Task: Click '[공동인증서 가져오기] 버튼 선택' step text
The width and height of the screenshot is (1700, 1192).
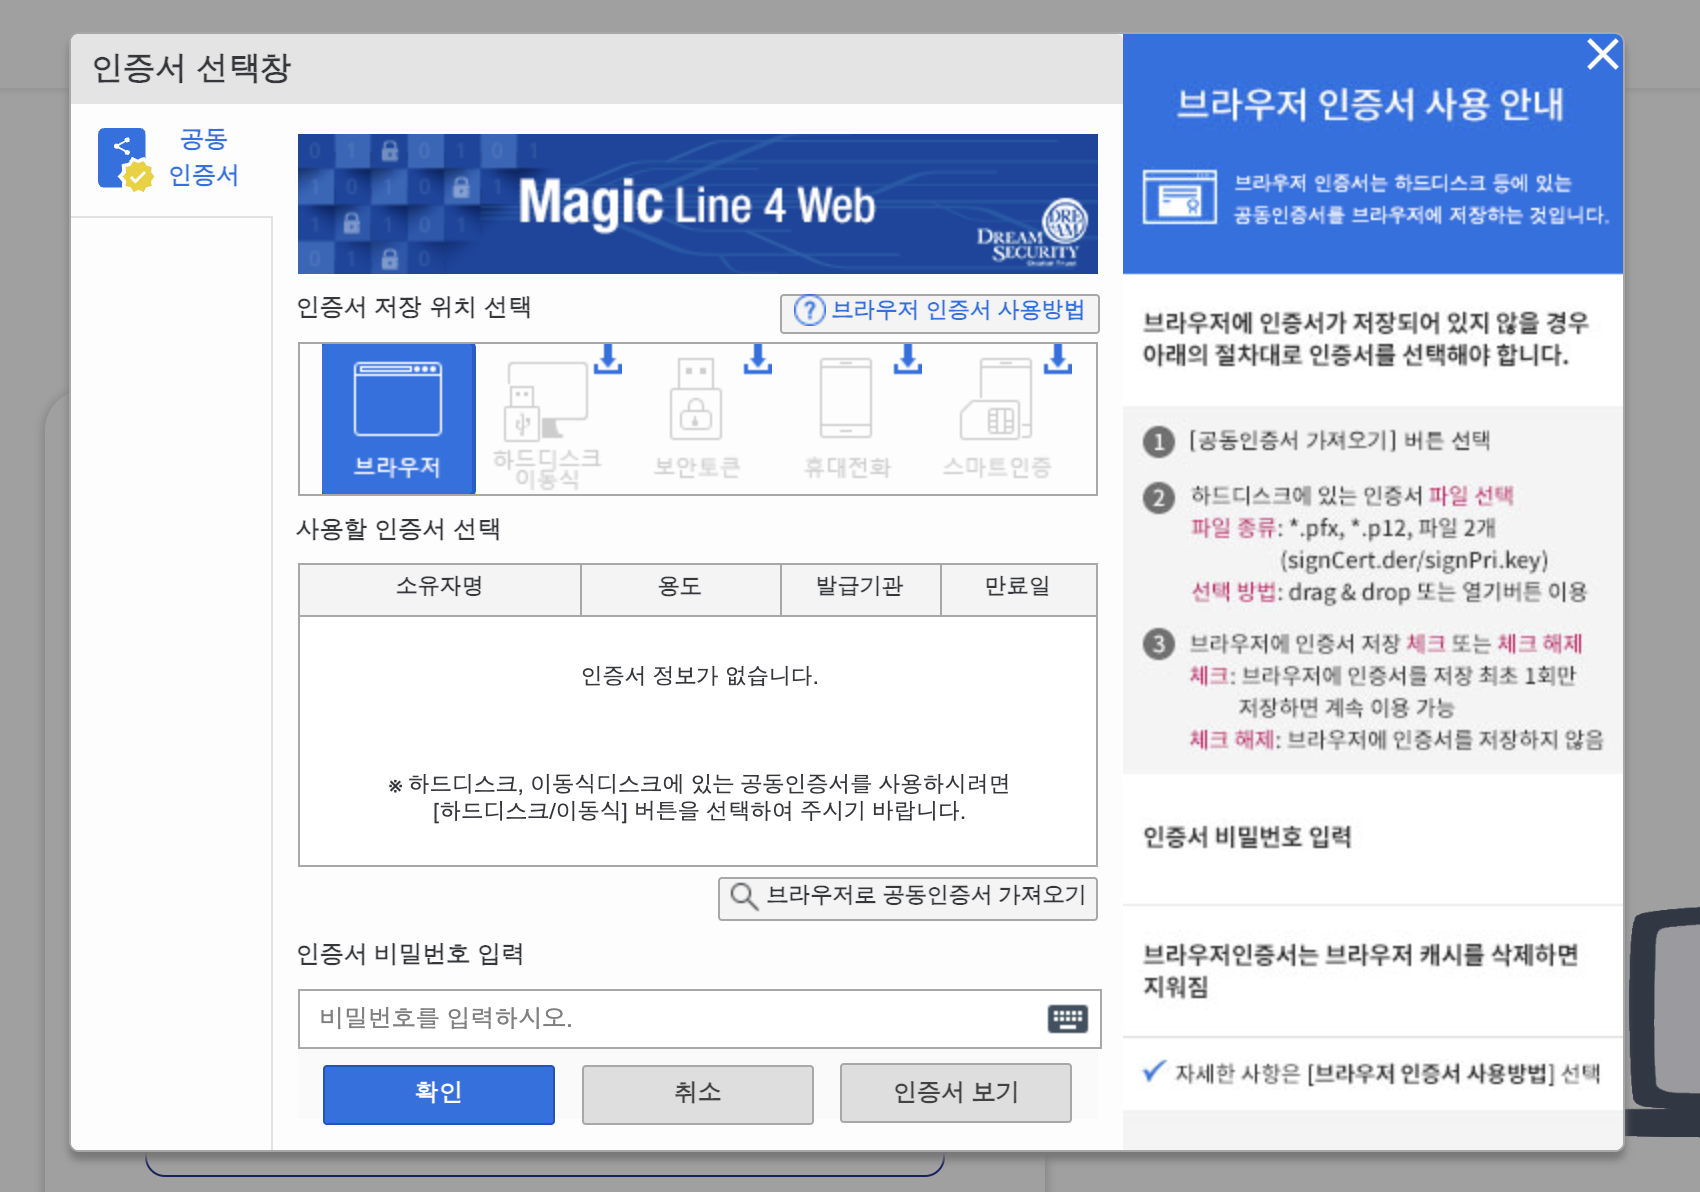Action: tap(1340, 441)
